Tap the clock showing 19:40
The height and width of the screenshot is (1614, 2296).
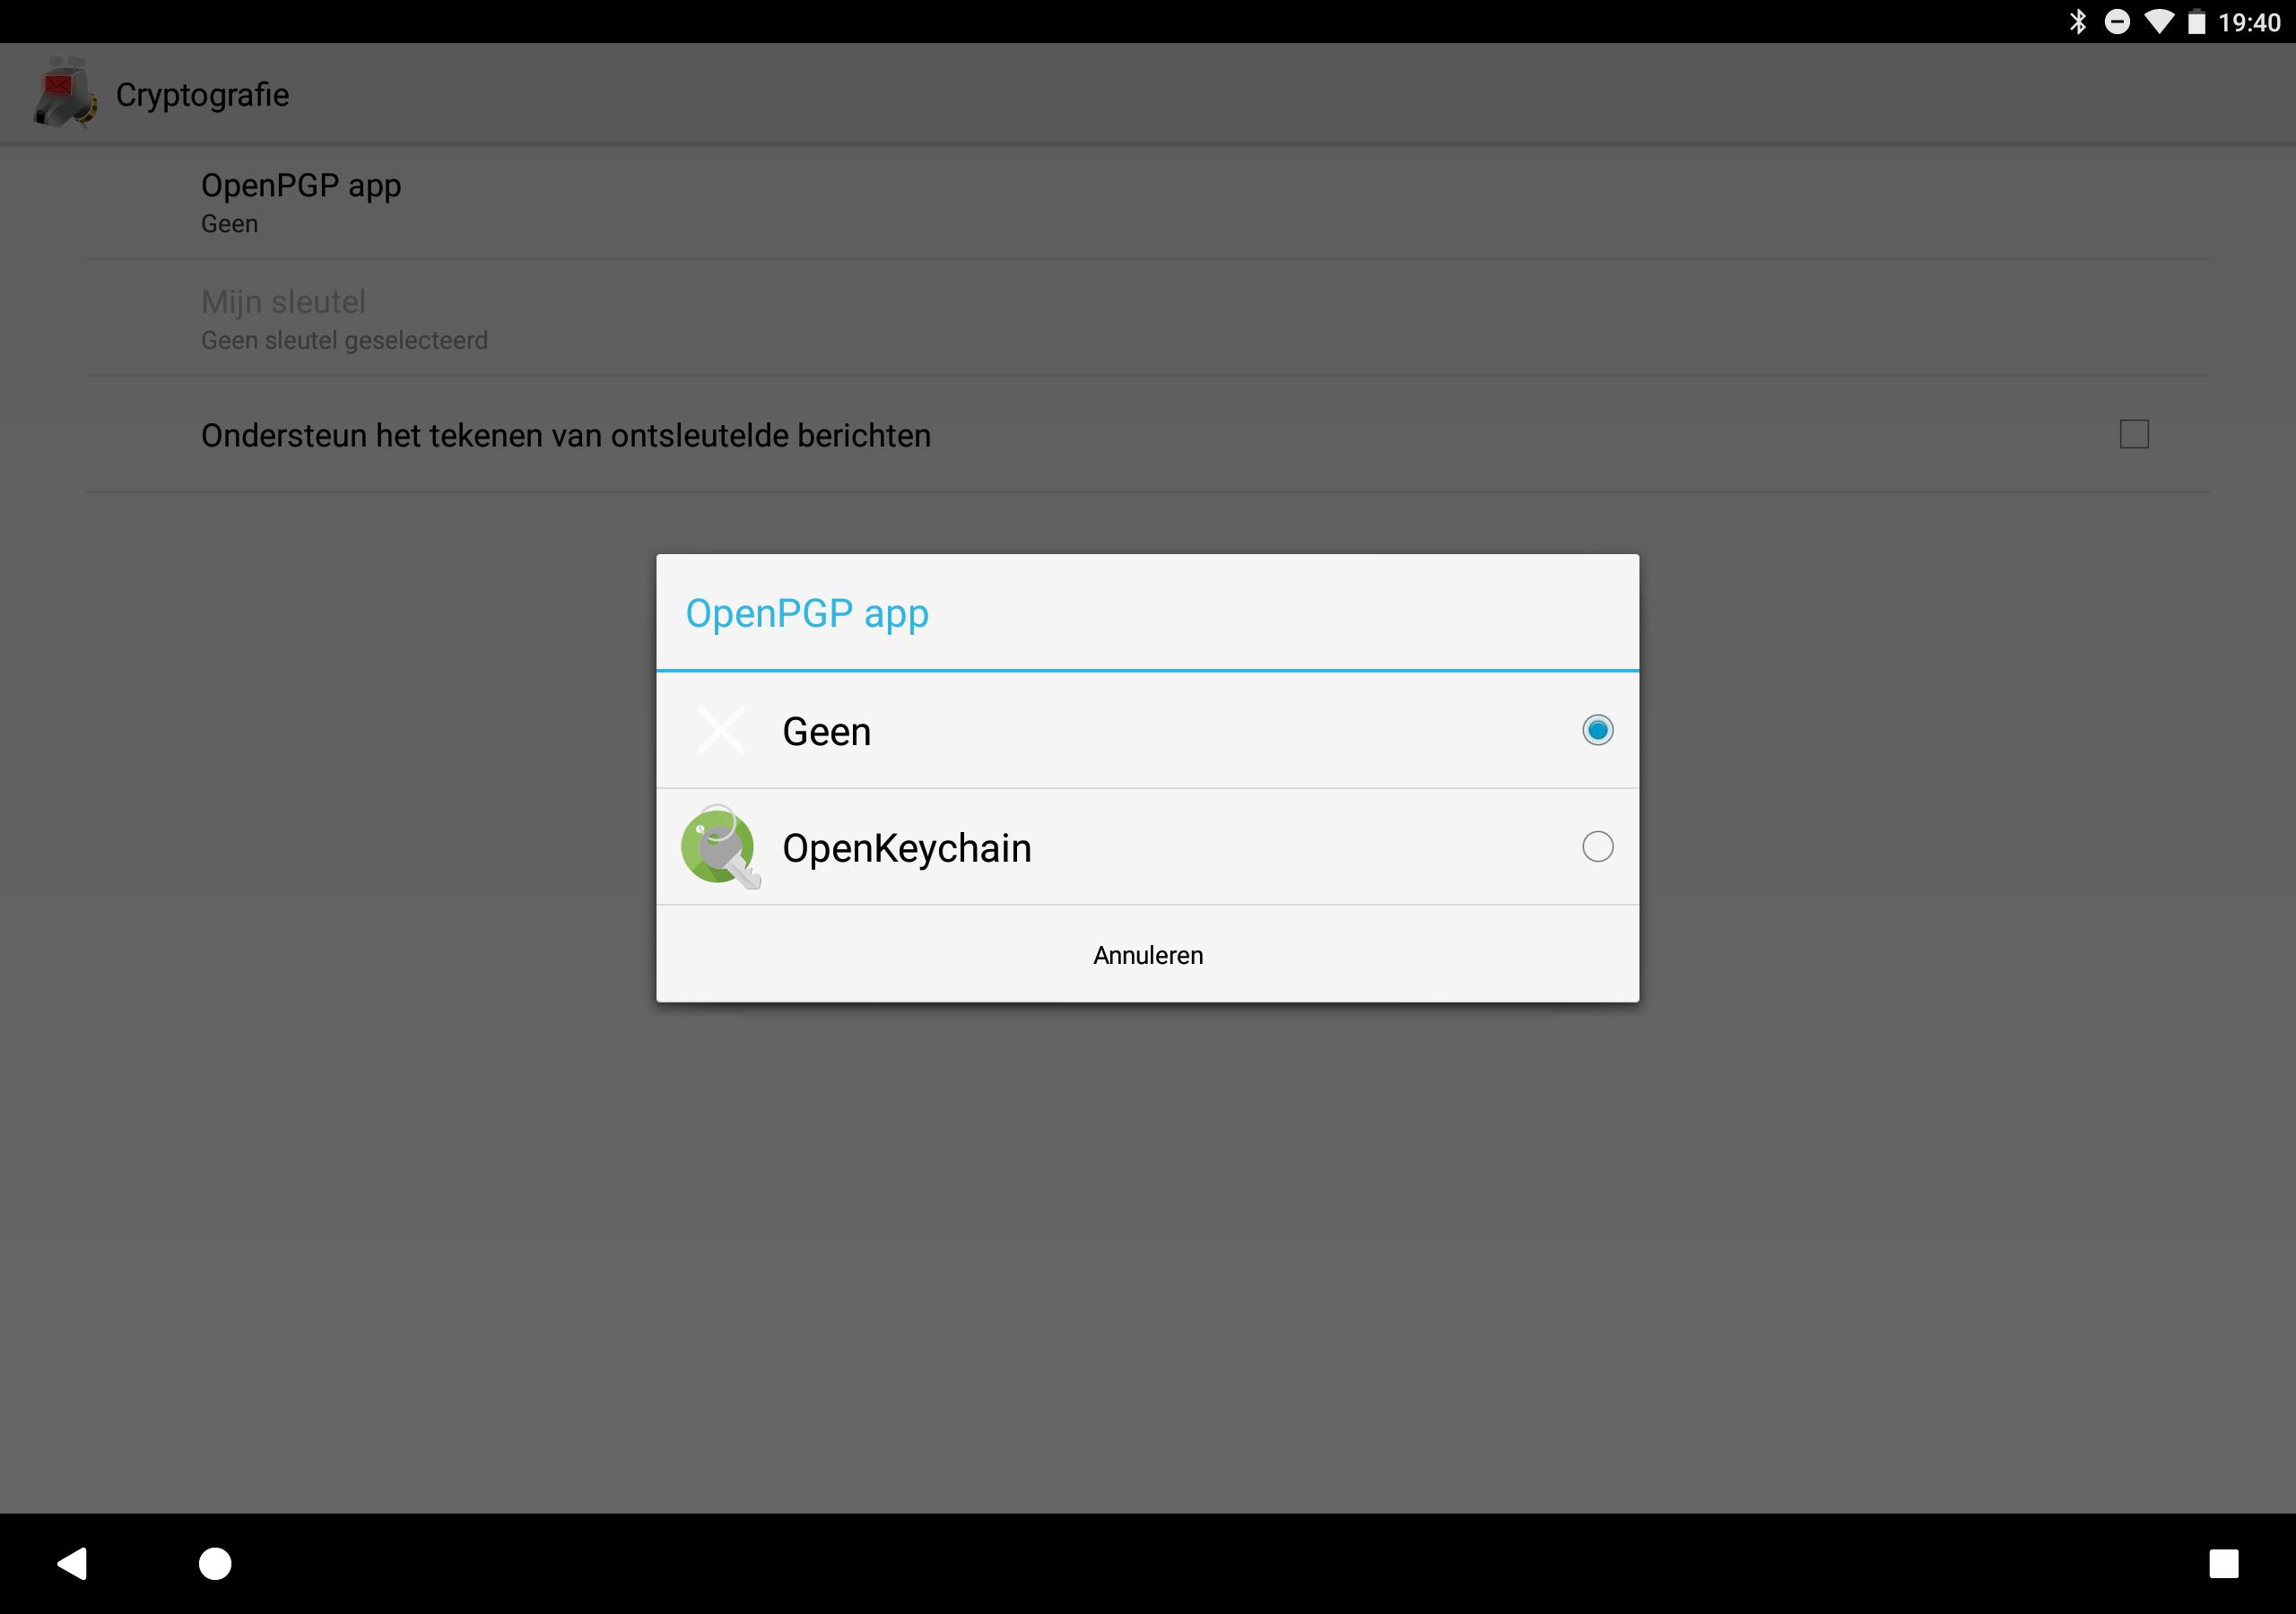point(2249,22)
